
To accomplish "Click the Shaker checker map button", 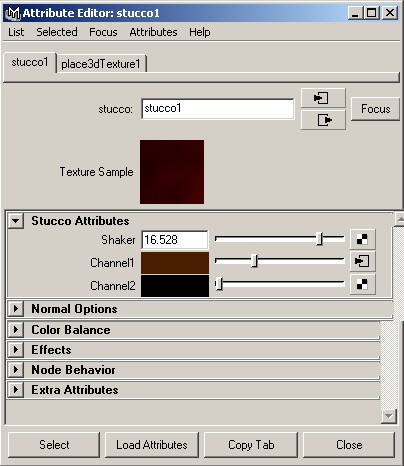I will 362,239.
